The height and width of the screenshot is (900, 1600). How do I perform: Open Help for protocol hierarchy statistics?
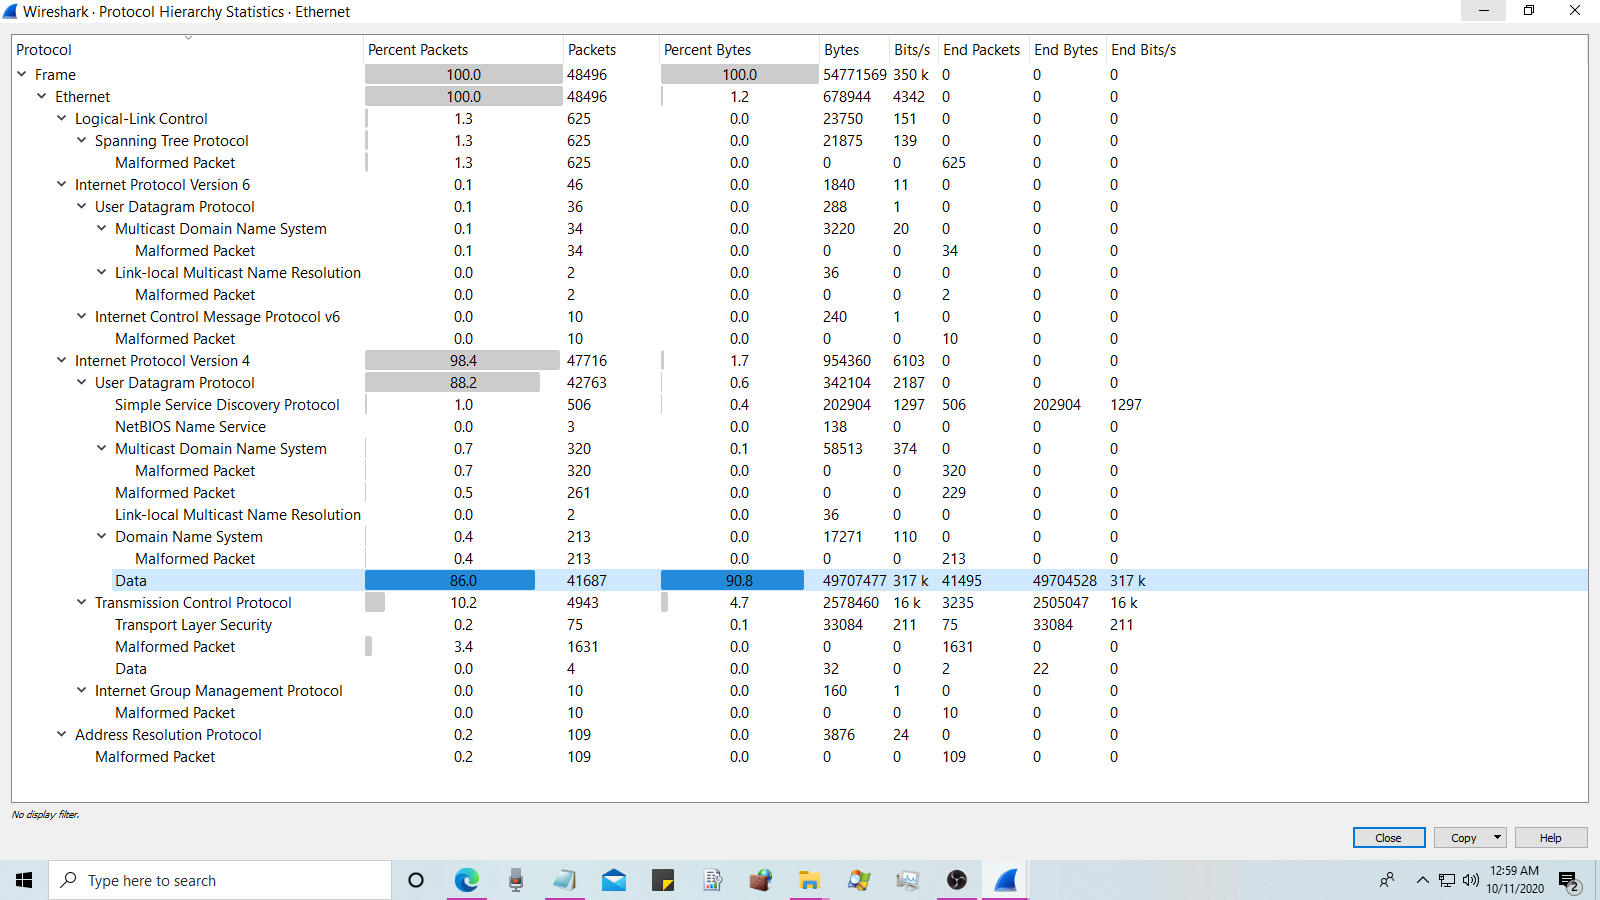(1551, 838)
